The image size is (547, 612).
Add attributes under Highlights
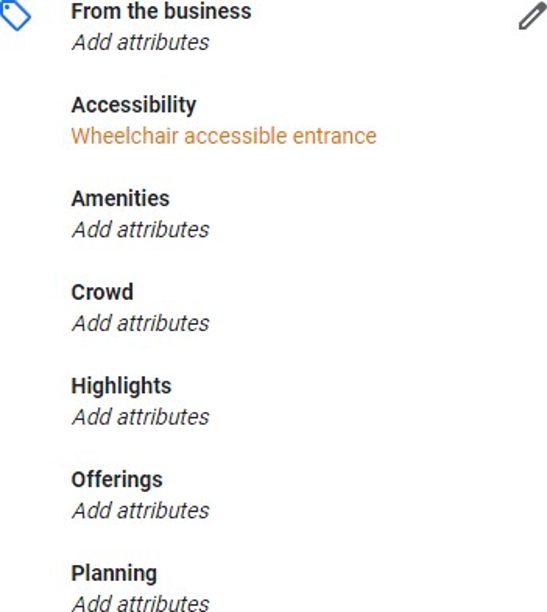tap(141, 417)
